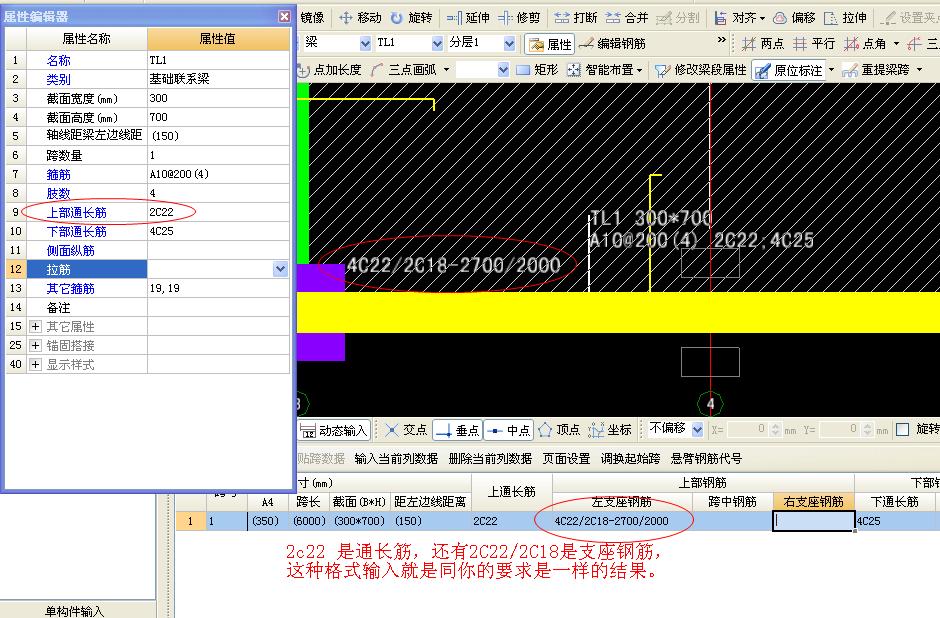Image resolution: width=940 pixels, height=618 pixels.
Task: Click 调换起始跨 command
Action: (x=631, y=459)
